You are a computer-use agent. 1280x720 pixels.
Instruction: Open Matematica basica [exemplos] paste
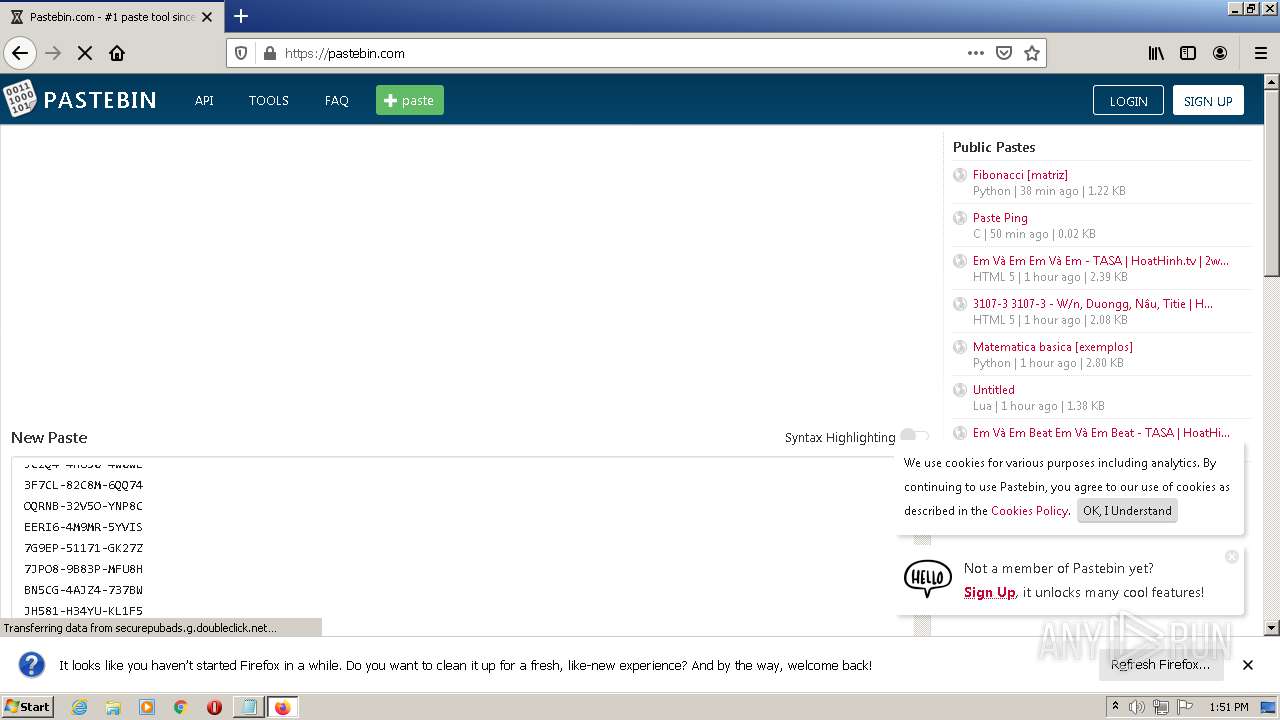[x=1052, y=346]
